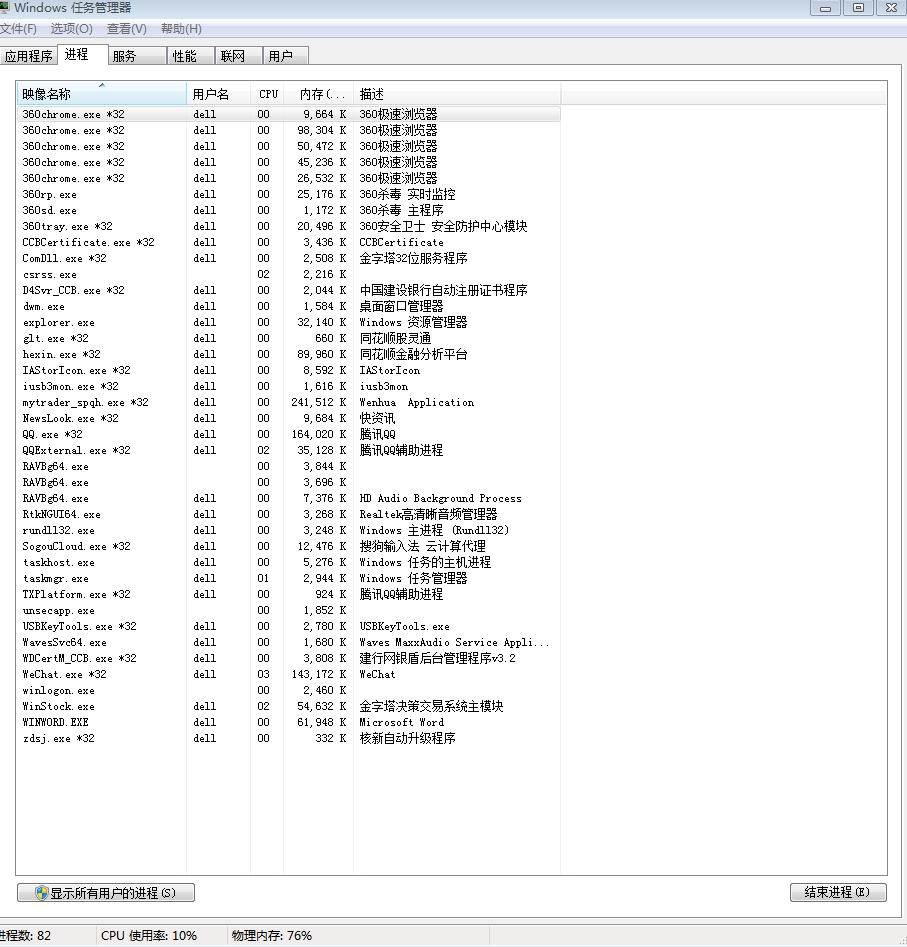Switch to the 联网 tab

pos(239,56)
